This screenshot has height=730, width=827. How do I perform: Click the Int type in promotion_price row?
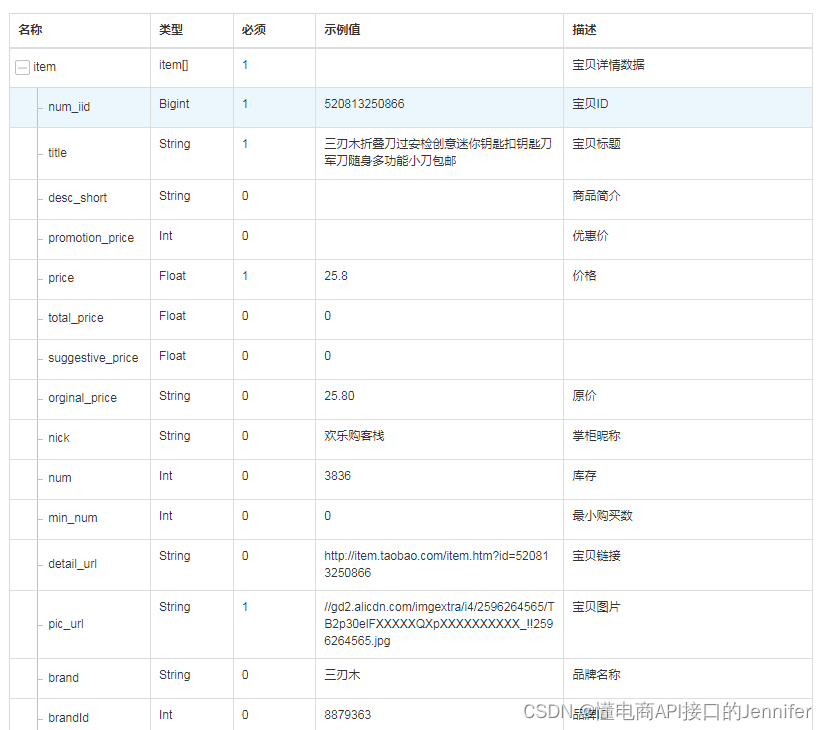click(166, 236)
